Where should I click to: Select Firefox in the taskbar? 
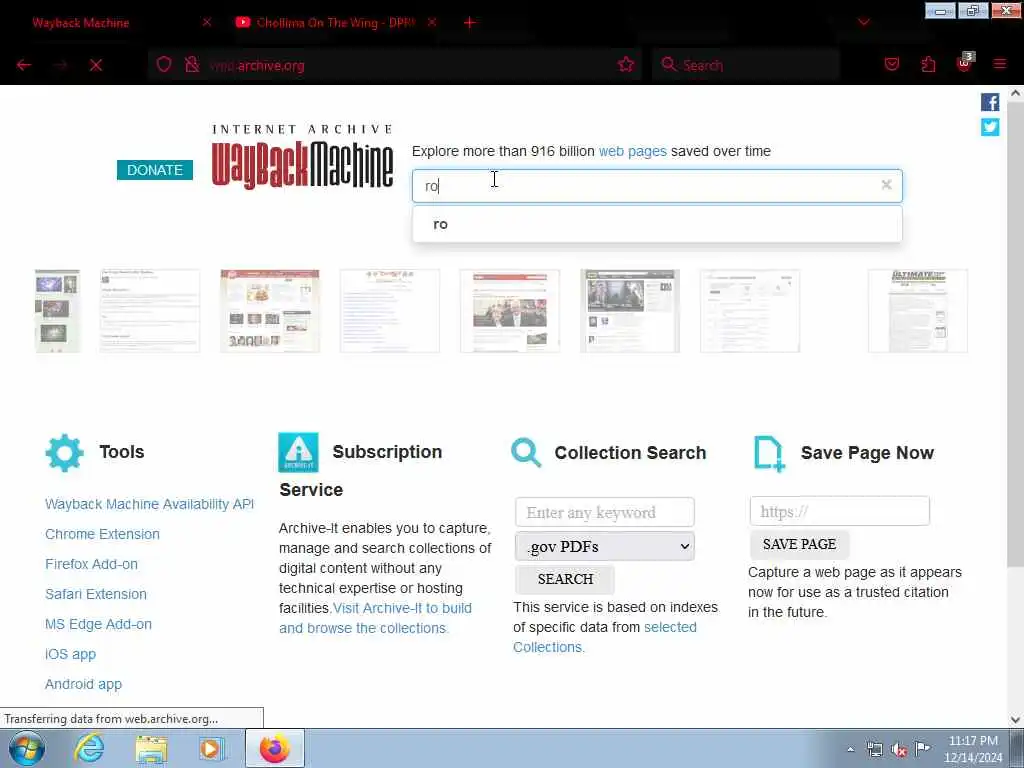click(x=275, y=748)
